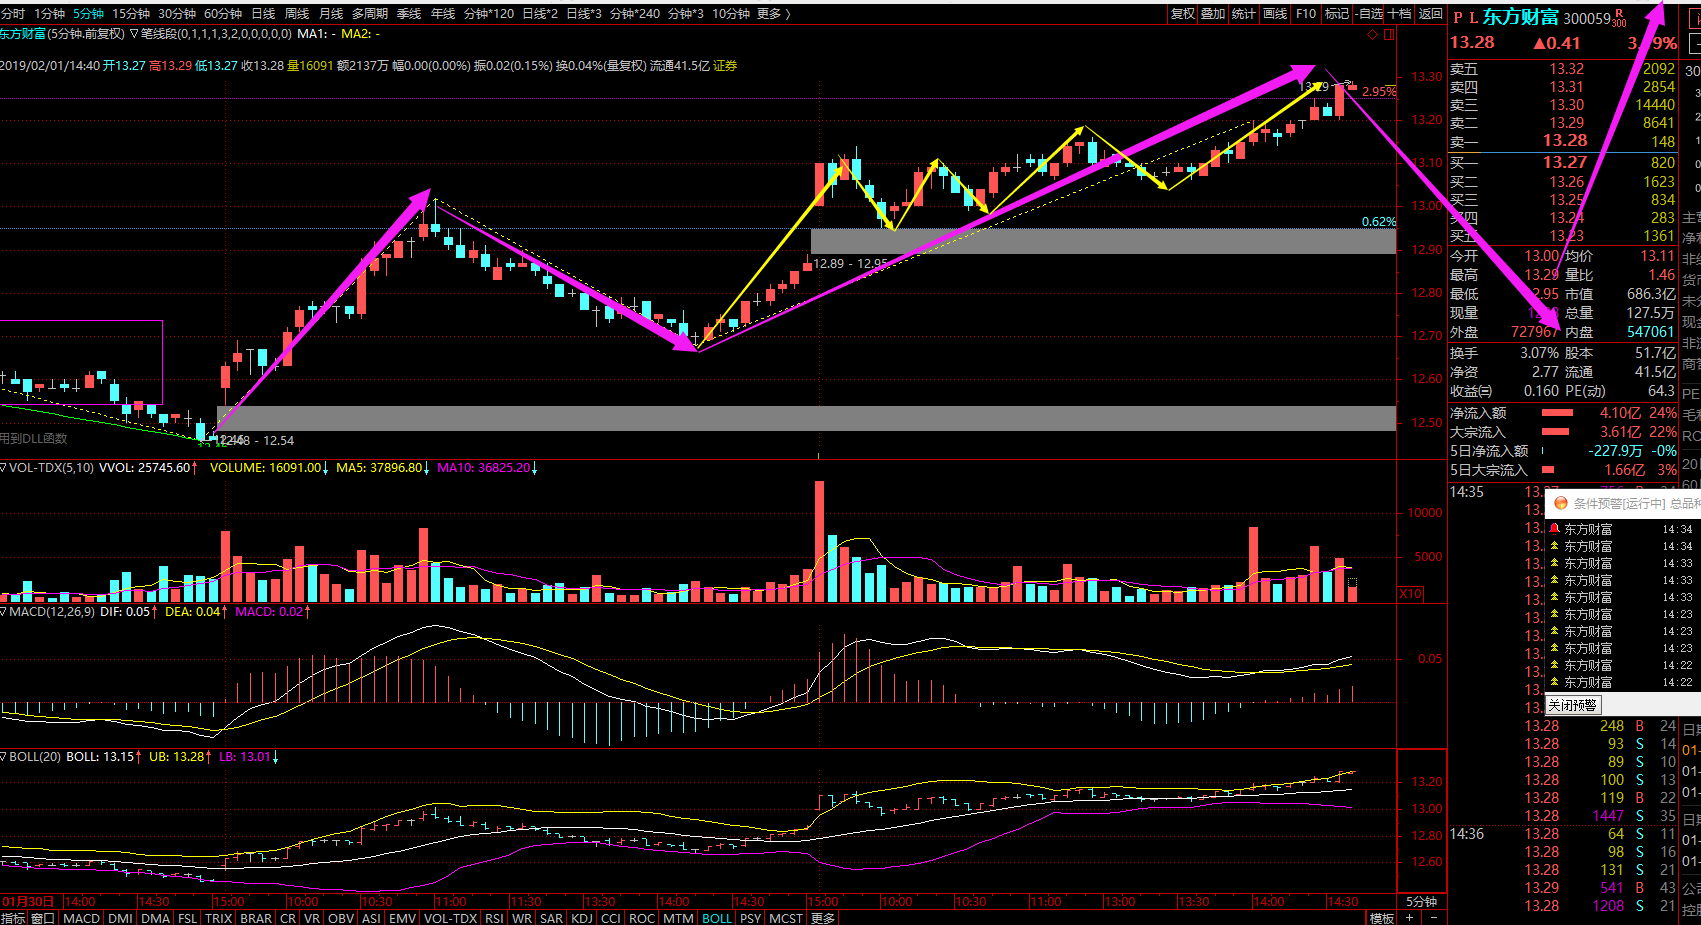1701x925 pixels.
Task: Select OBV indicator in bottom bar
Action: (341, 918)
